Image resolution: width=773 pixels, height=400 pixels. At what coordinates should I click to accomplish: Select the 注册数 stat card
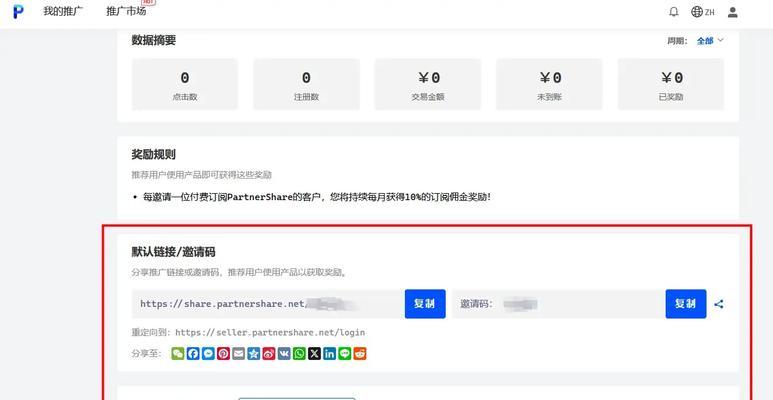click(306, 84)
